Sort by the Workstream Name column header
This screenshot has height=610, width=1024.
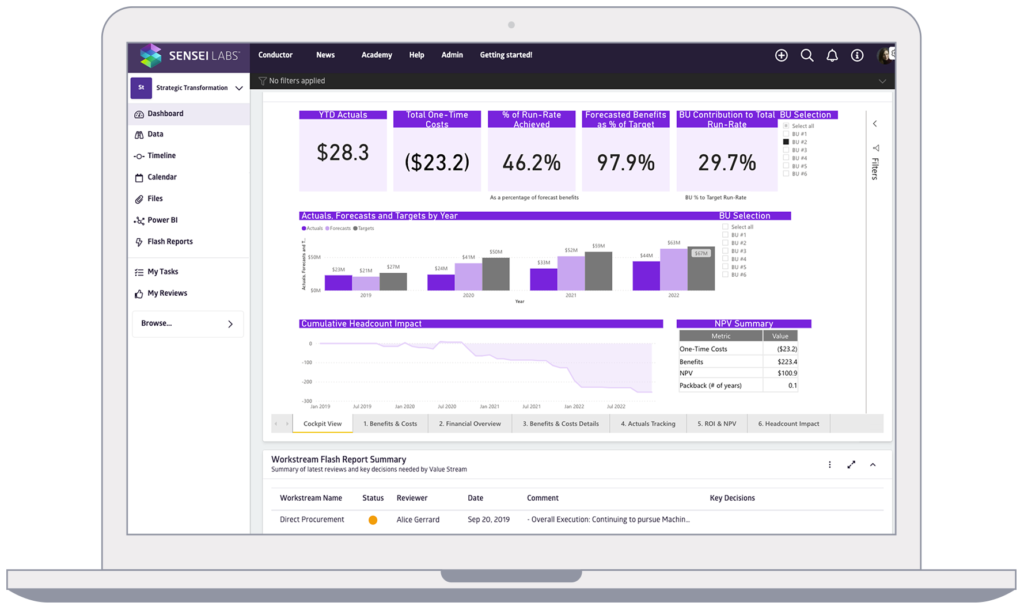311,498
